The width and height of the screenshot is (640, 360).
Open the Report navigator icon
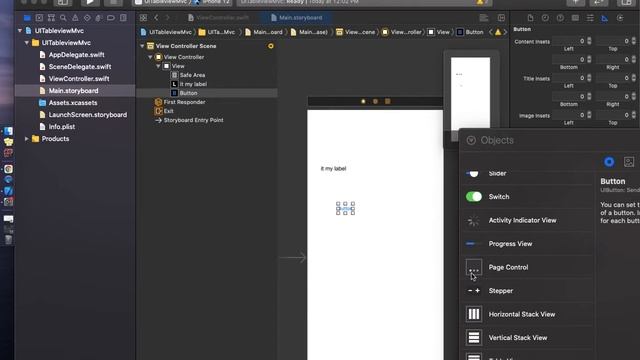coord(123,18)
